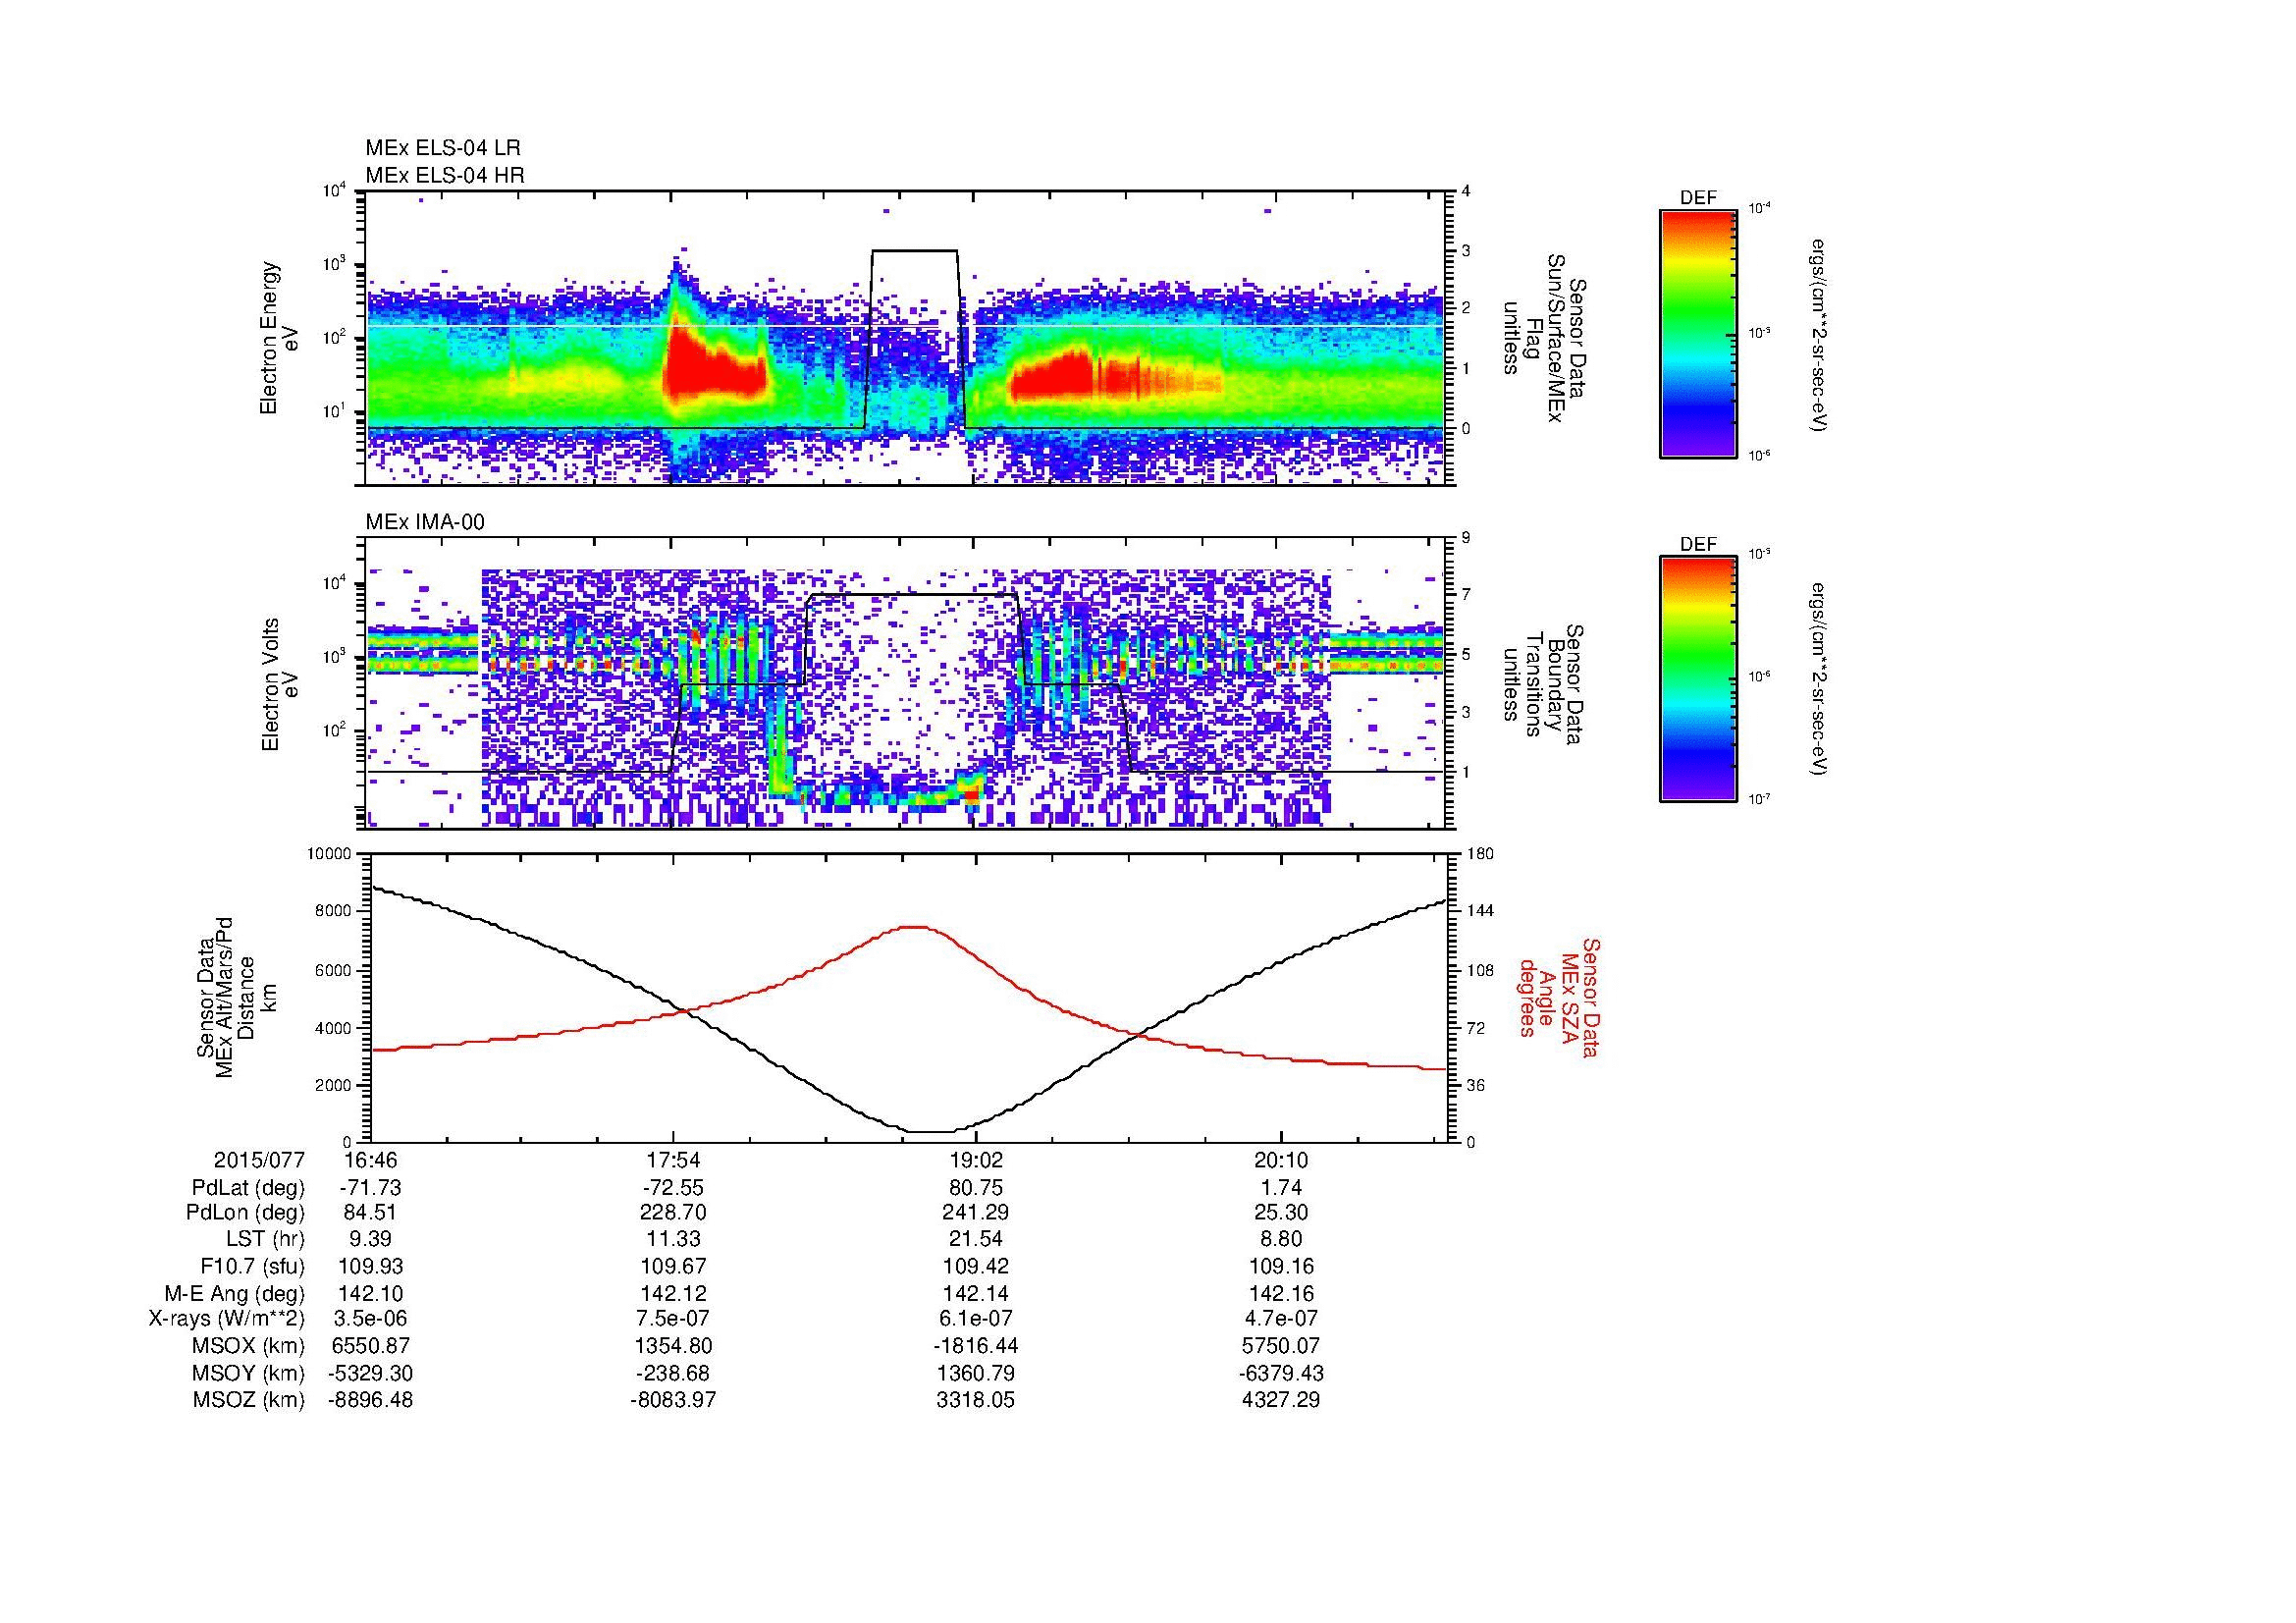This screenshot has height=1623, width=2296.
Task: Click the M-E Ang value 142.16
Action: click(1281, 1293)
